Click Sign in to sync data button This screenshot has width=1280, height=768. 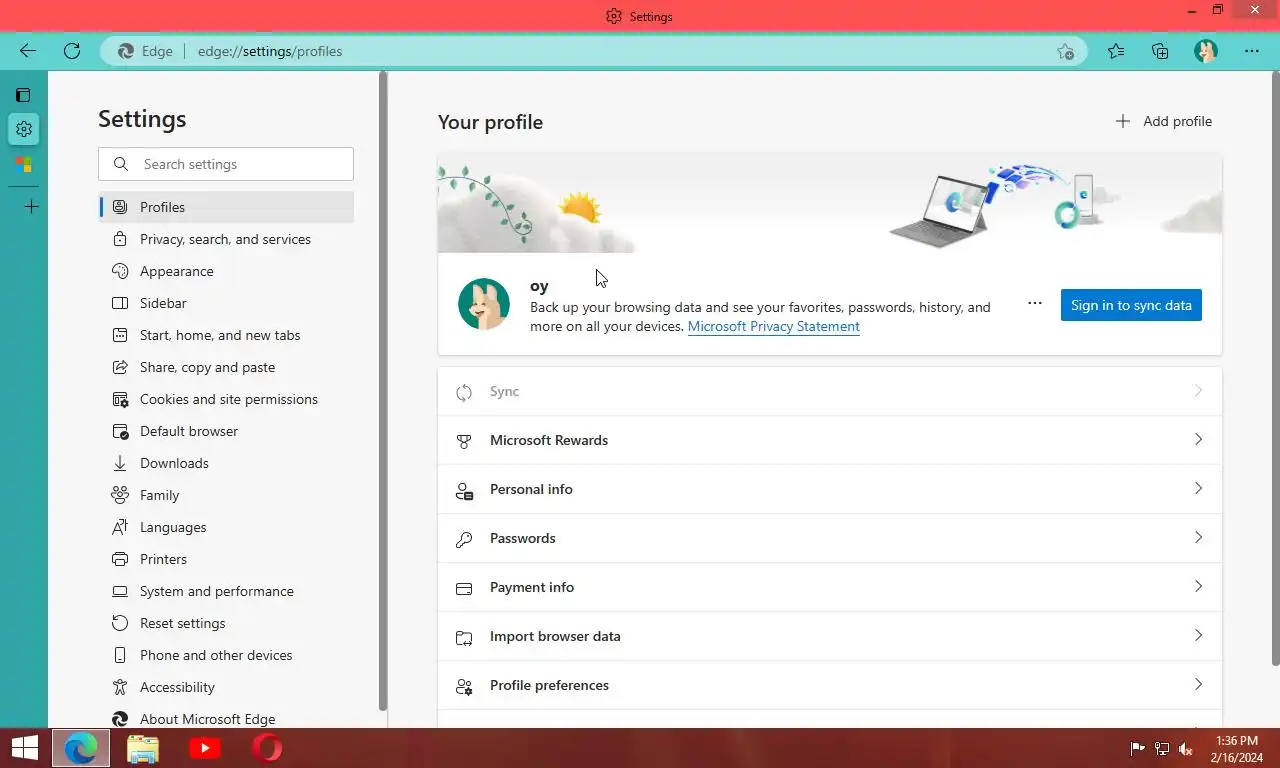point(1131,305)
